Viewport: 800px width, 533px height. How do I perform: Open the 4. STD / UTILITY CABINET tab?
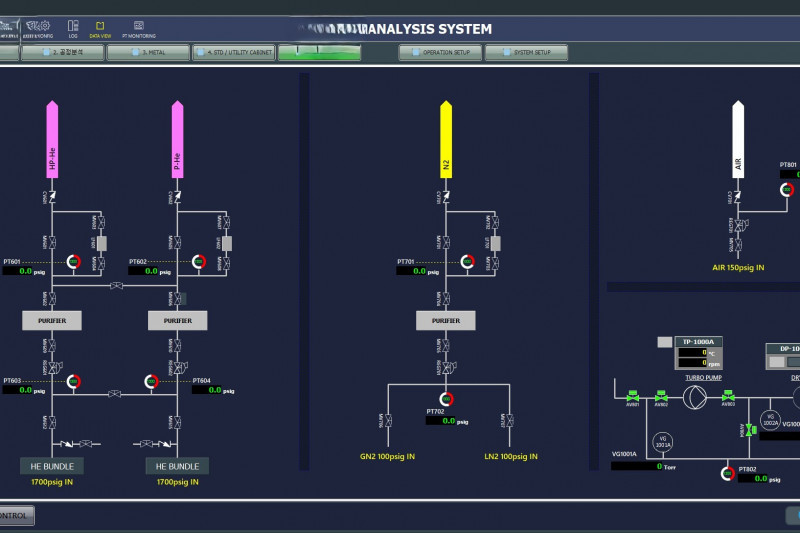233,53
